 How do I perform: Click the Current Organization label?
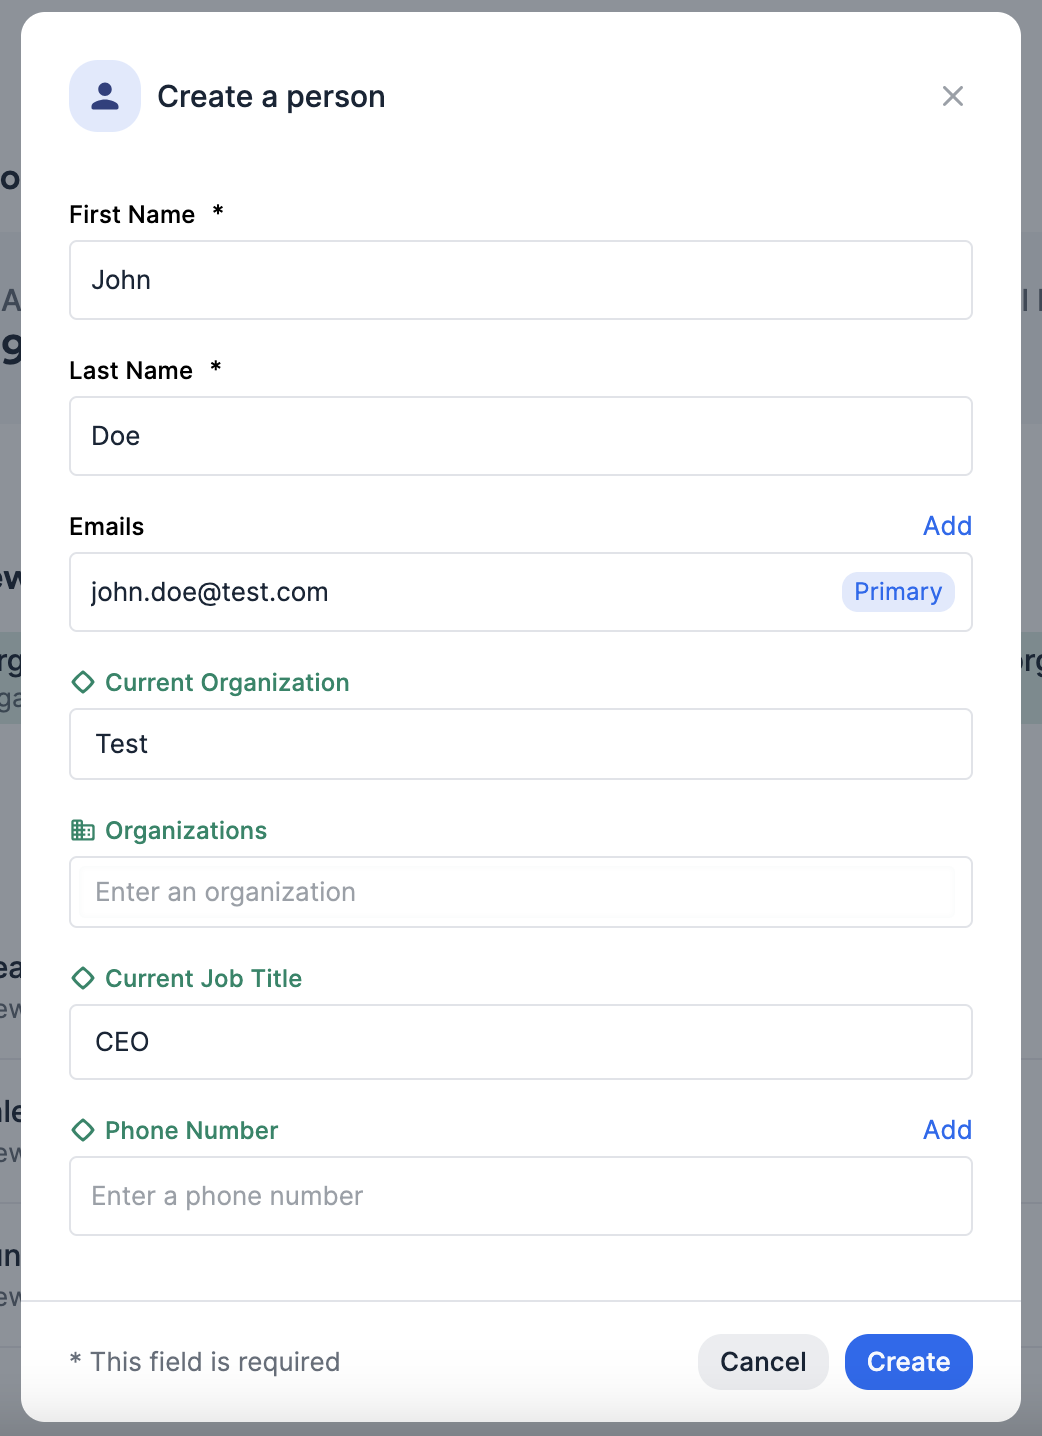point(227,682)
